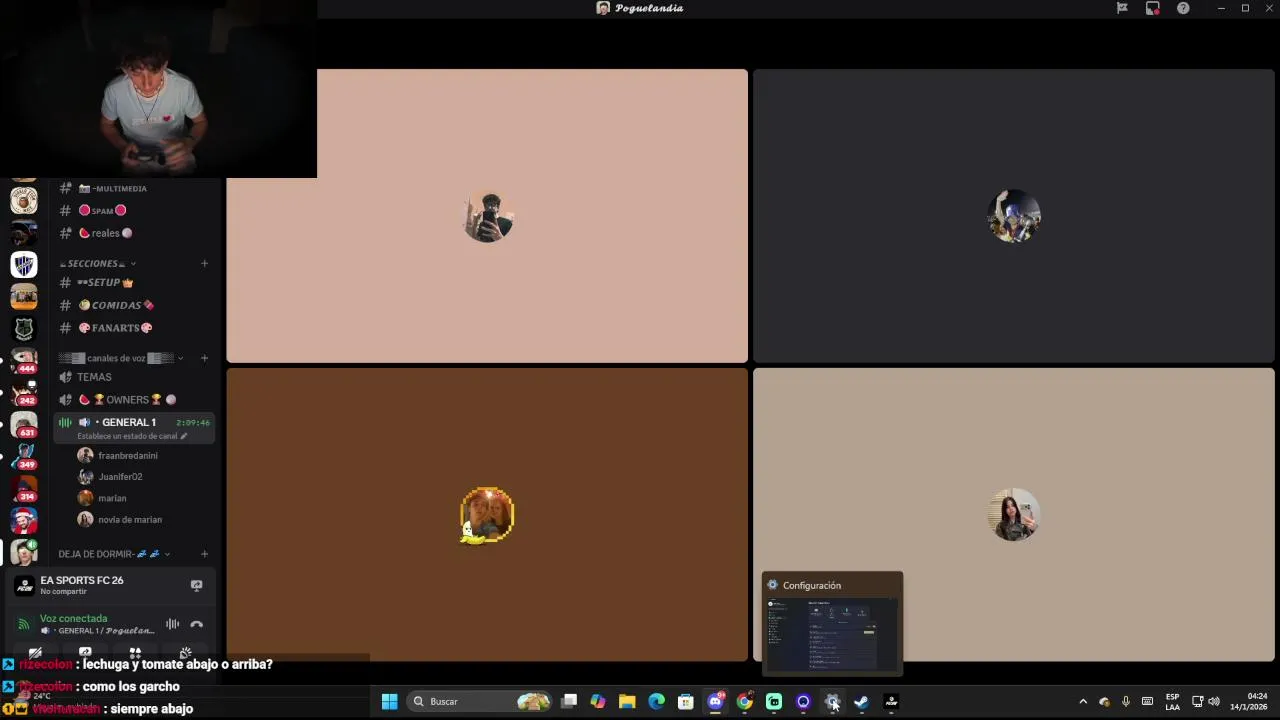Open the taskbar volume speaker icon

coord(1214,701)
